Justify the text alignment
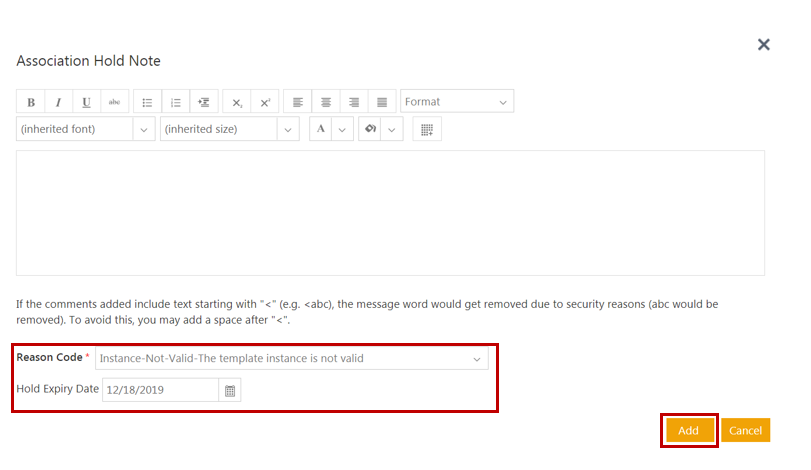 coord(381,102)
